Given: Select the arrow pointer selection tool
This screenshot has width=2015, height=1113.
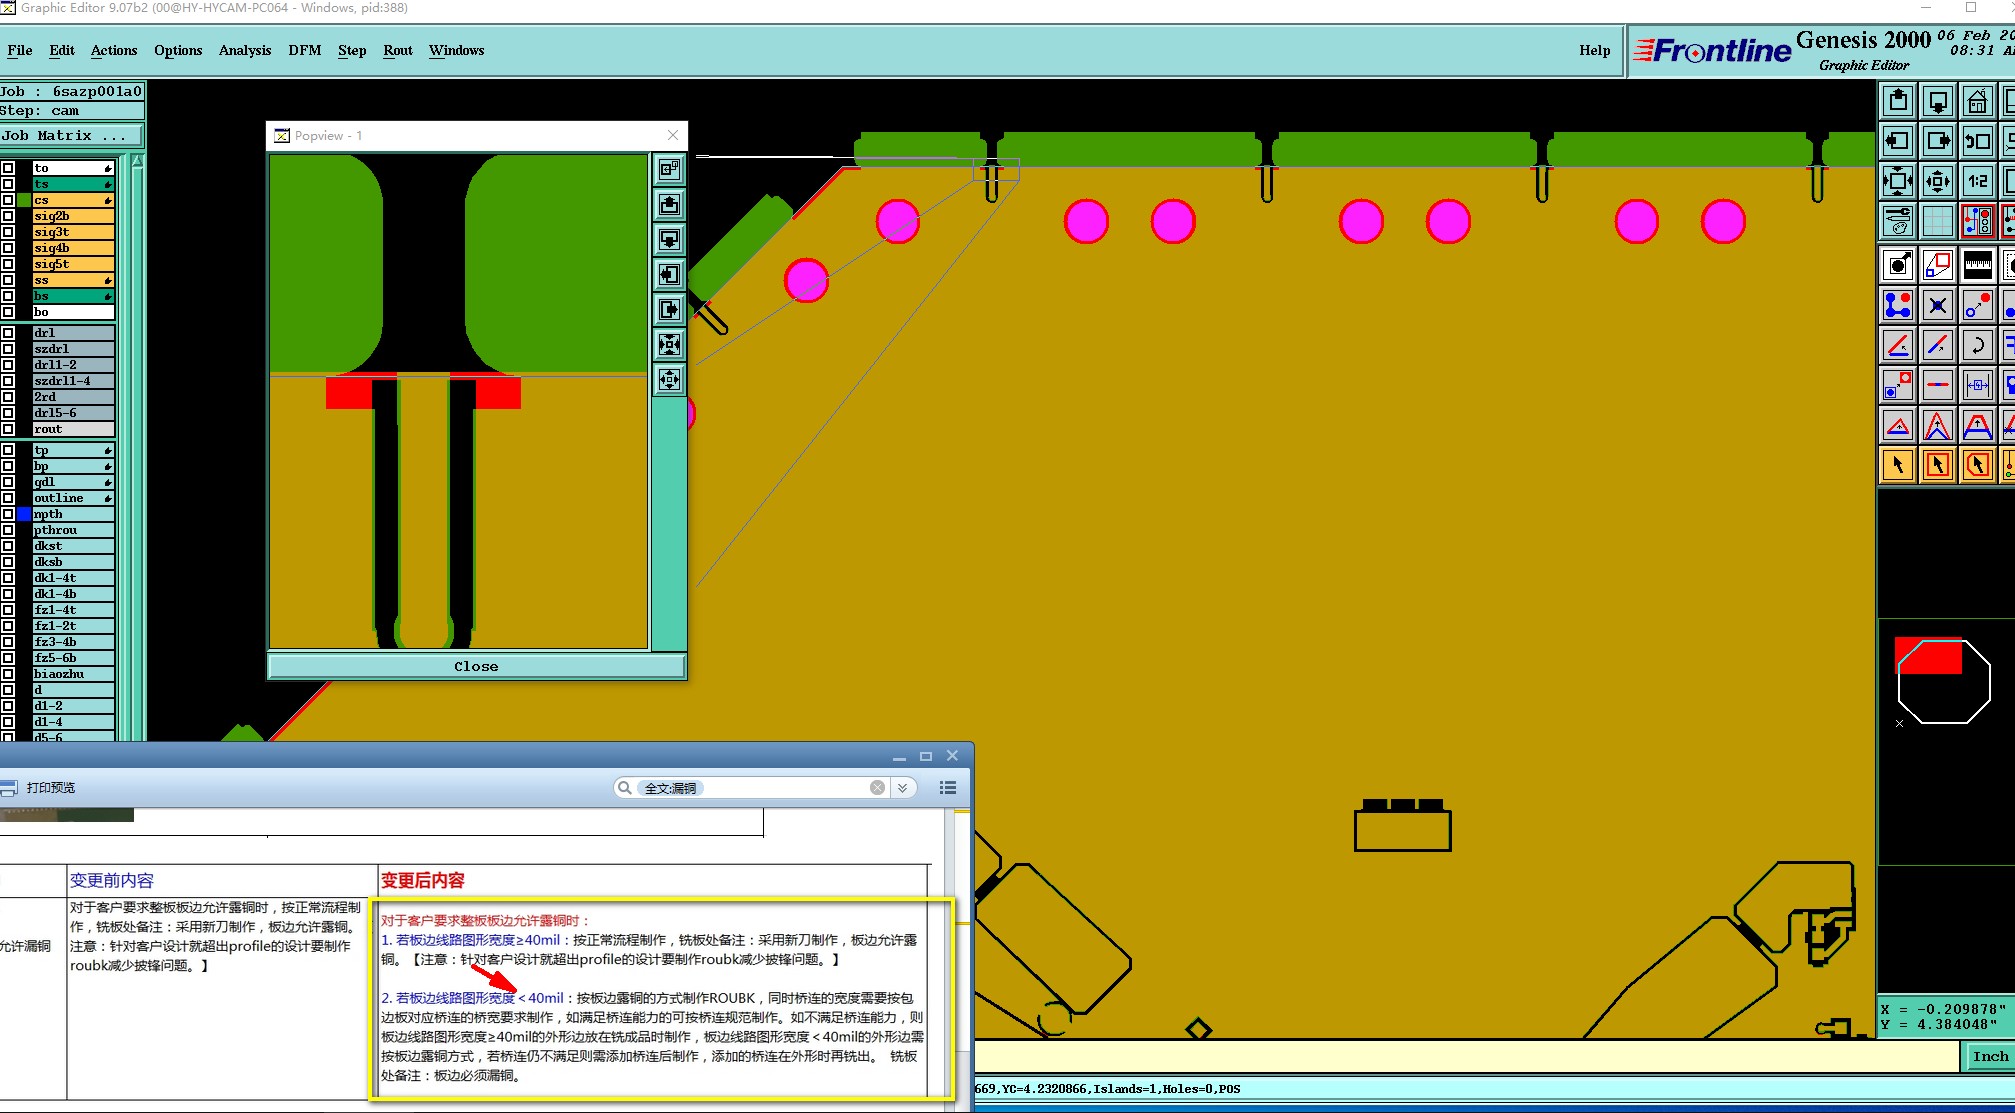Looking at the screenshot, I should [1897, 465].
